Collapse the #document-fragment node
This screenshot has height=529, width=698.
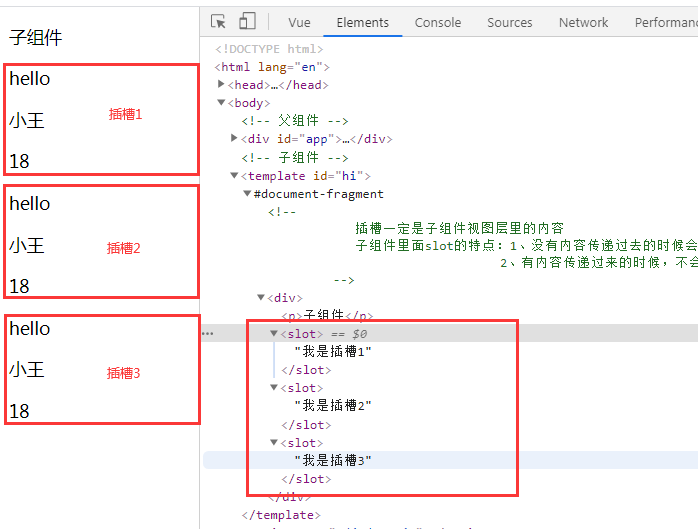(247, 194)
